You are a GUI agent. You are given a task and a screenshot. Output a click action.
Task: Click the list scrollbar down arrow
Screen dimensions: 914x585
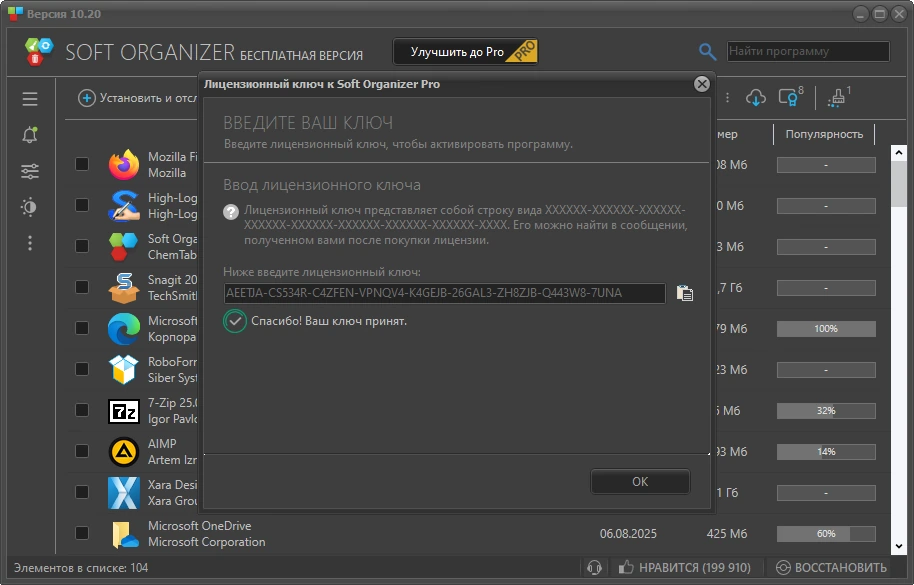[898, 546]
